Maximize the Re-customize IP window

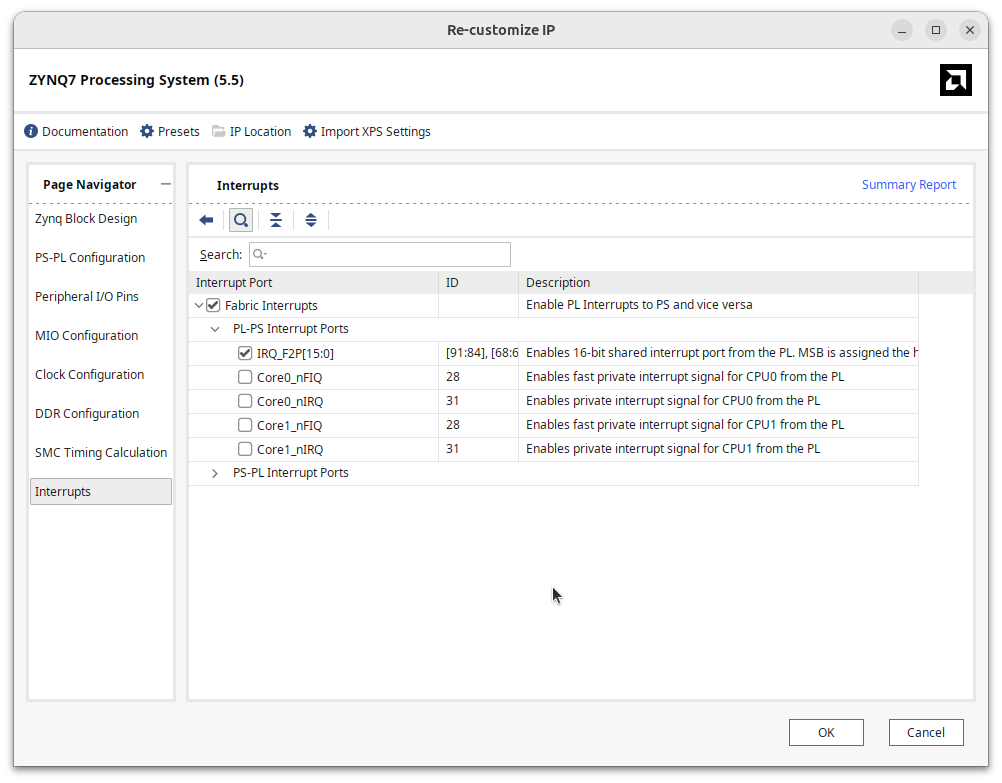936,30
